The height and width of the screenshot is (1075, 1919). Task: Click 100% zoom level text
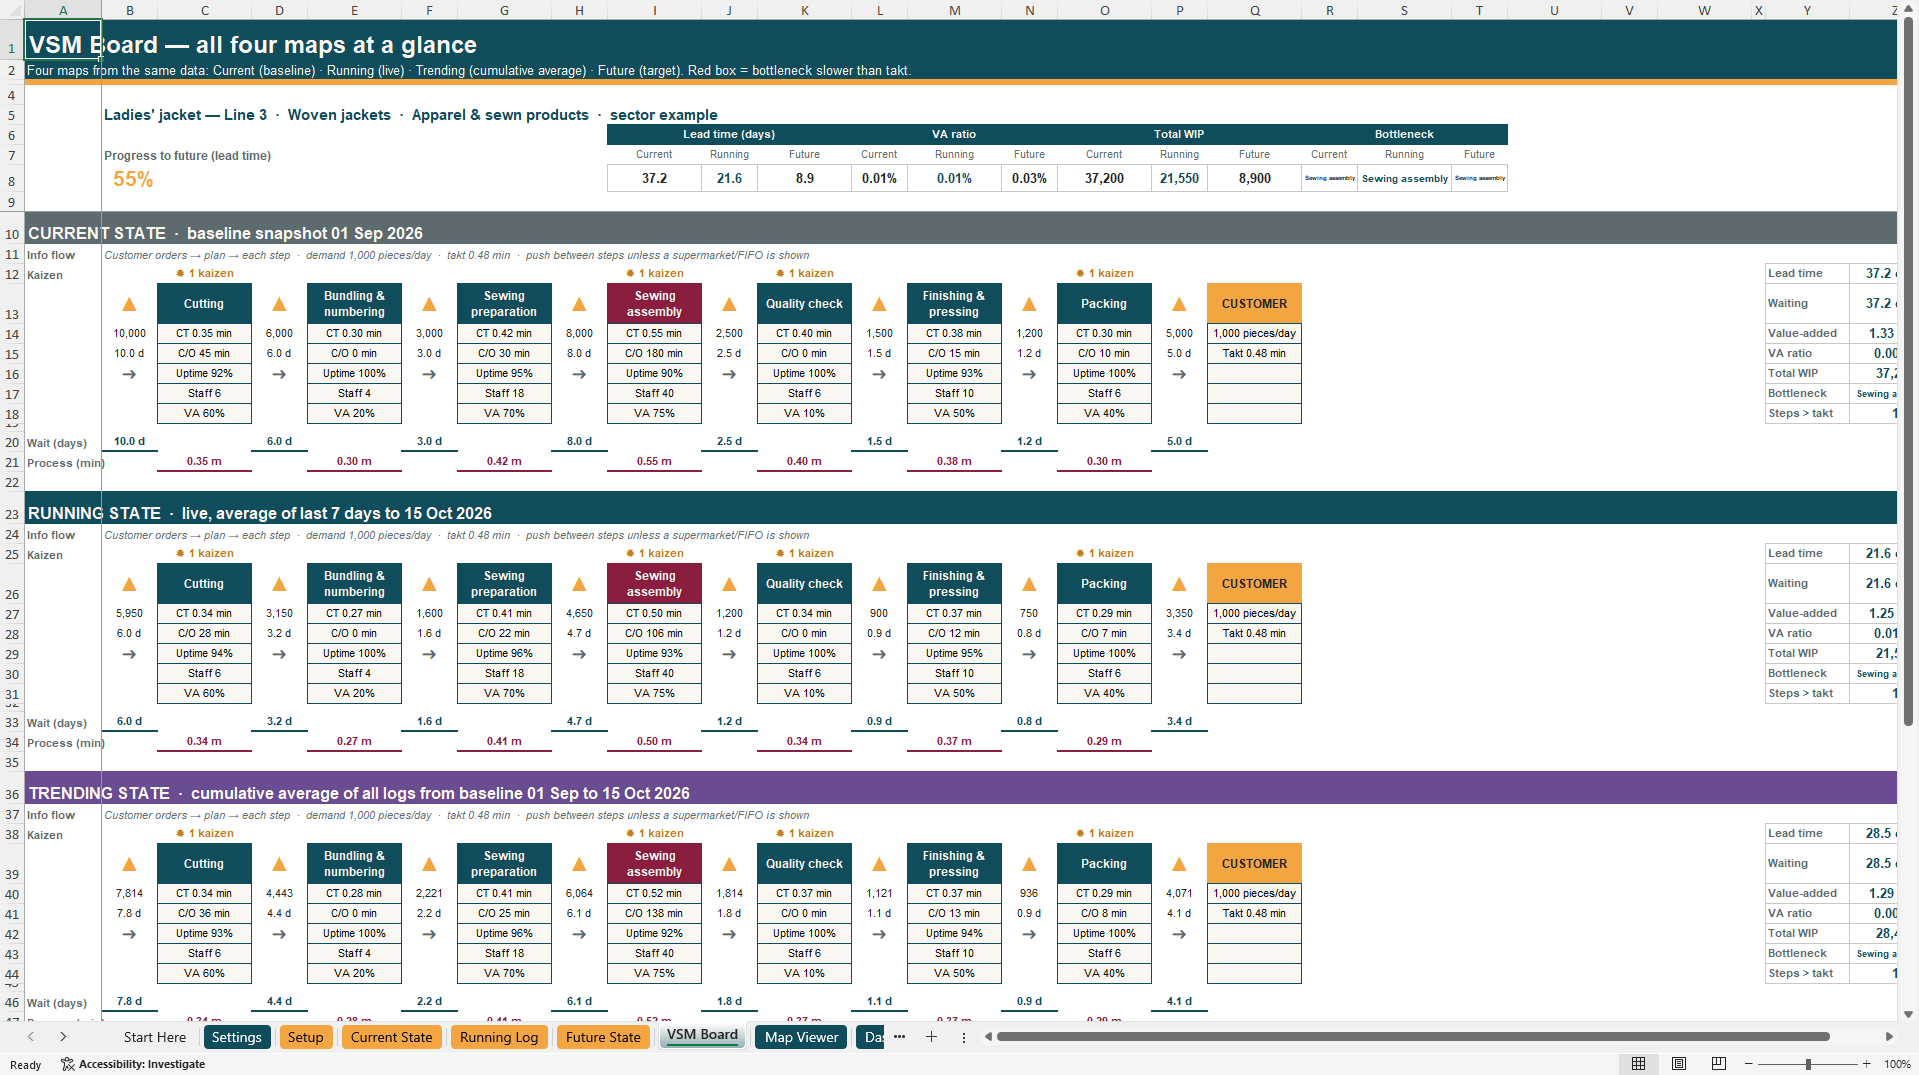pyautogui.click(x=1897, y=1064)
